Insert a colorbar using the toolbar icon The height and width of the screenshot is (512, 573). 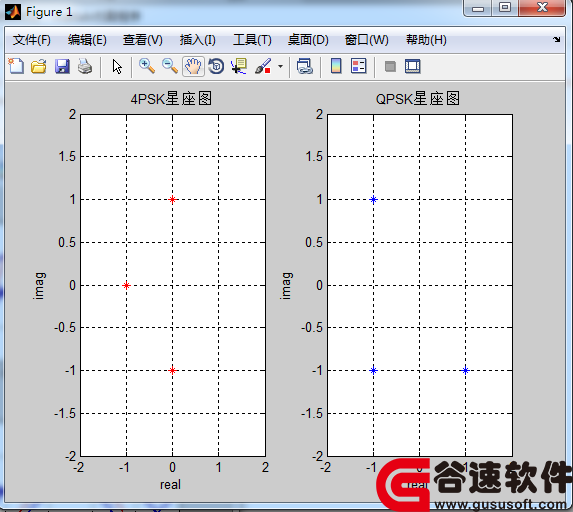click(x=336, y=67)
